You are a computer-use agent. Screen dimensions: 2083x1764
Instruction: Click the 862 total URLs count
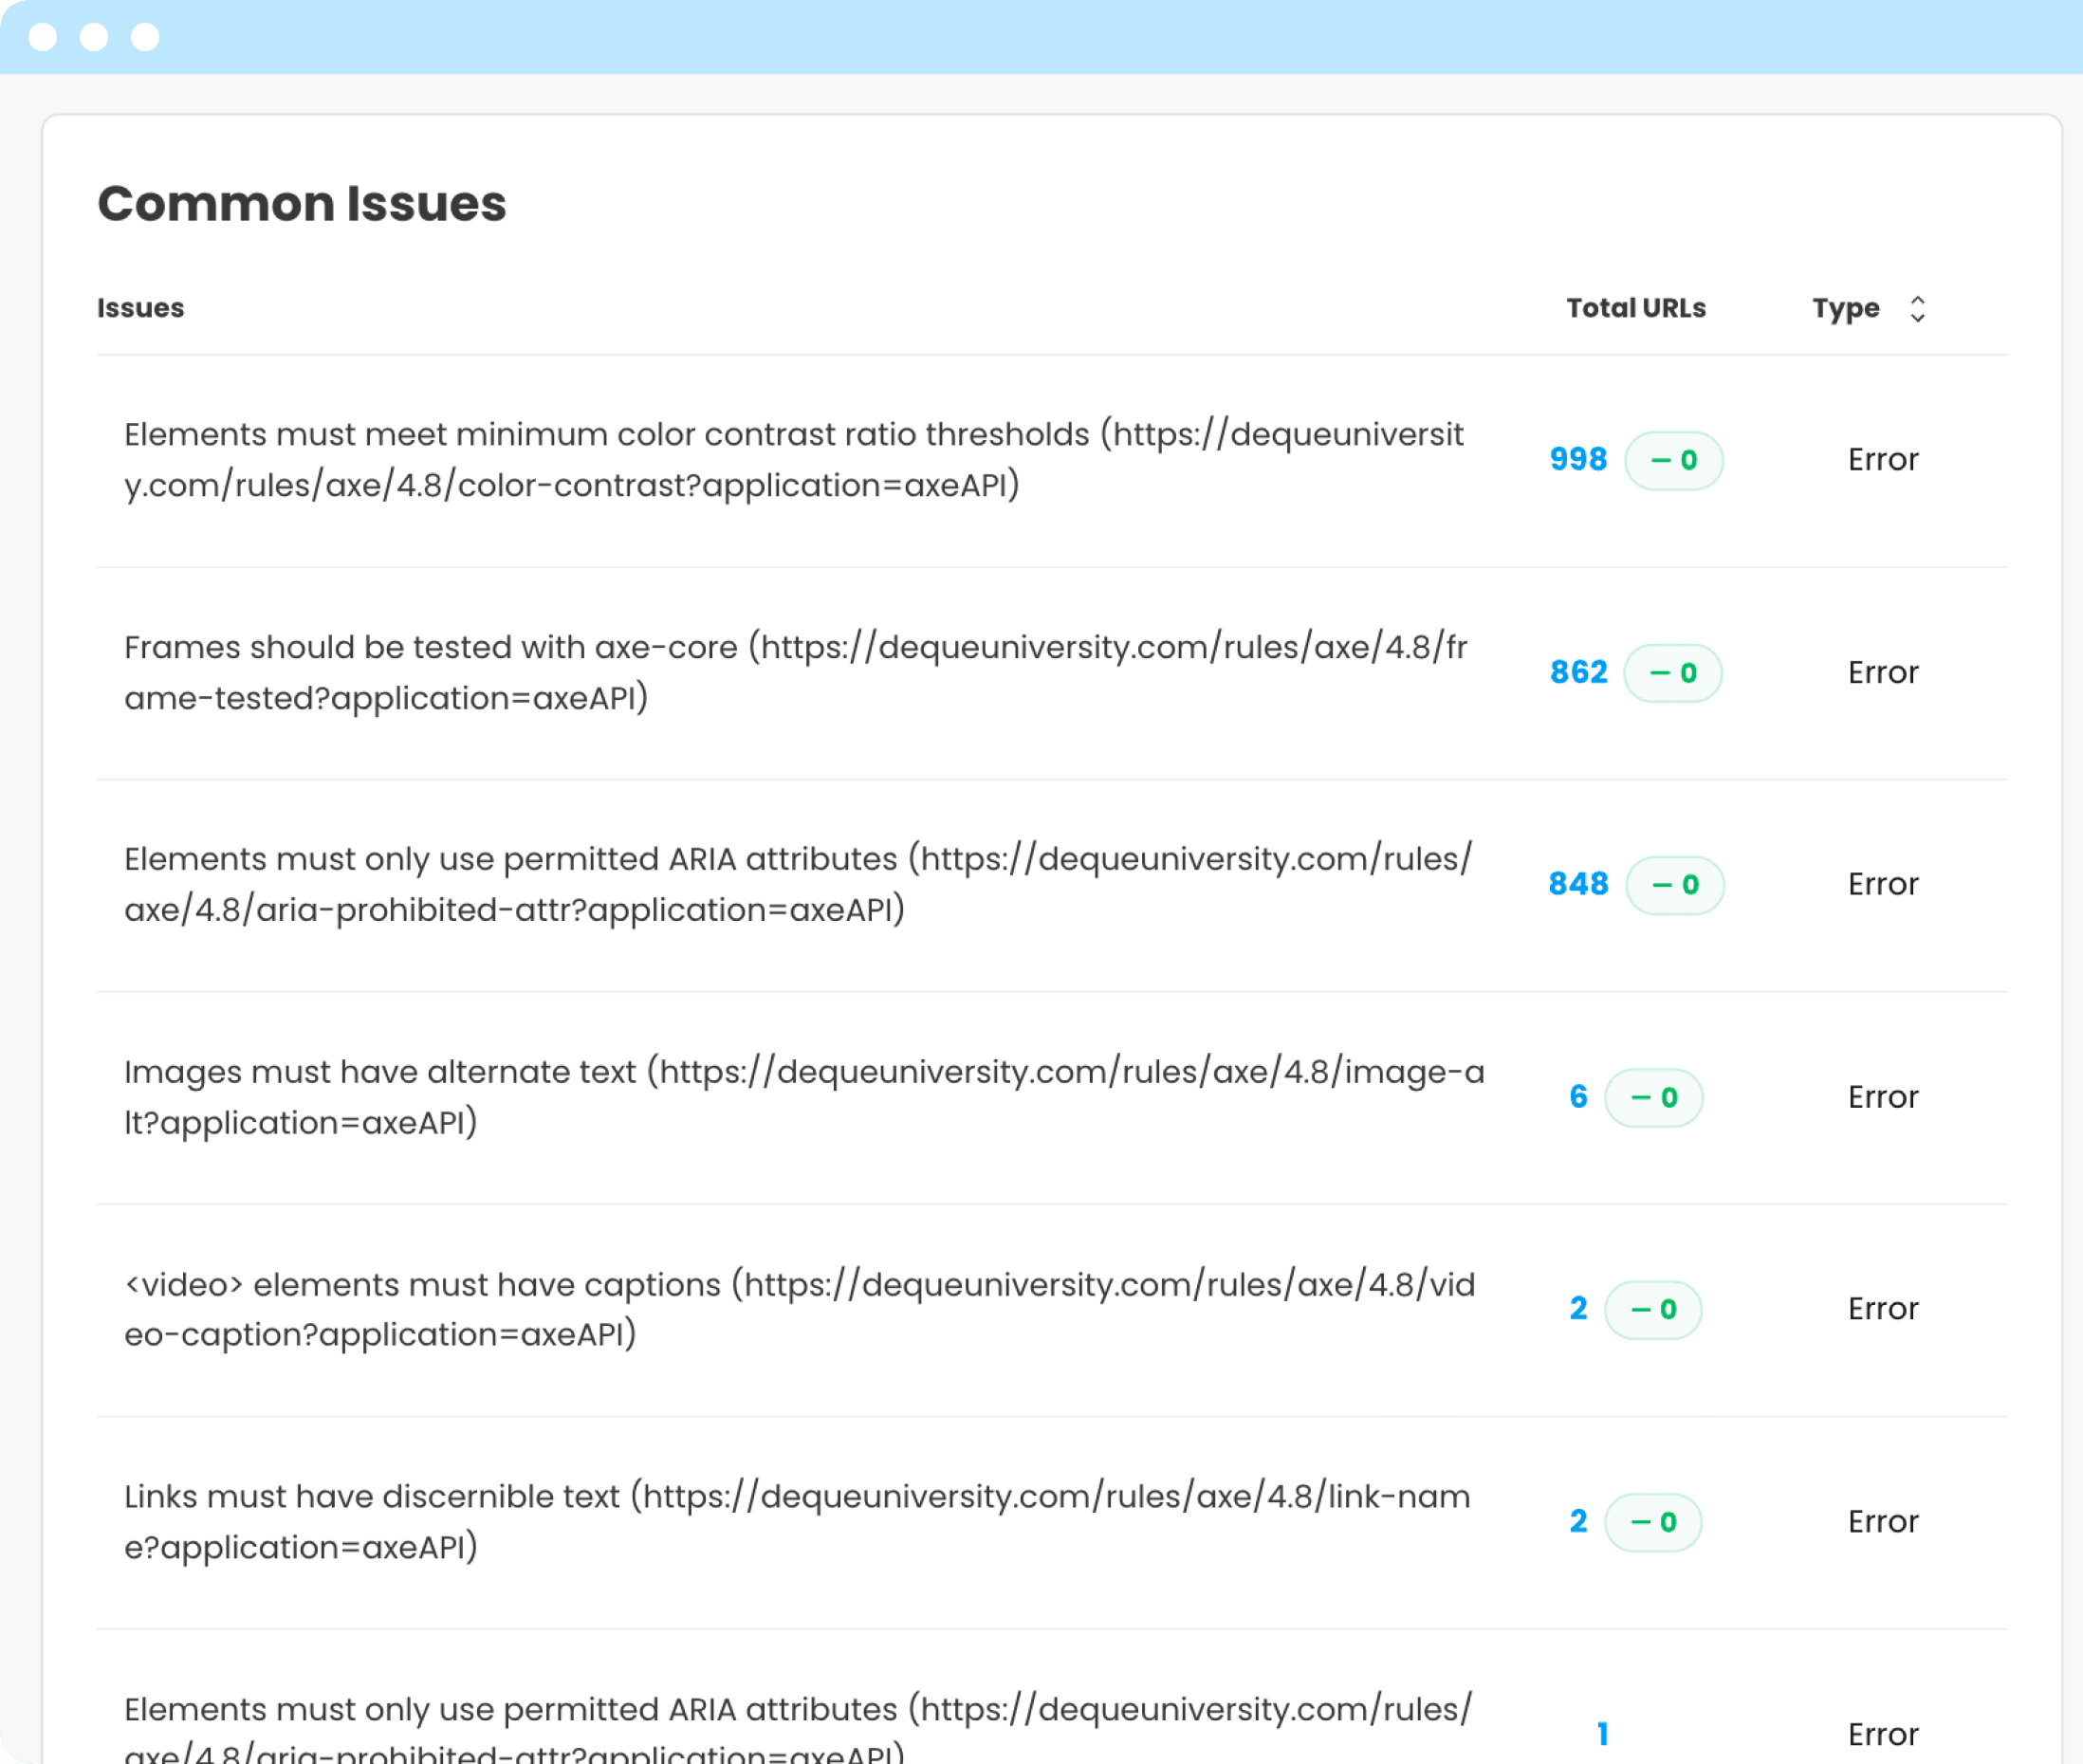1578,673
